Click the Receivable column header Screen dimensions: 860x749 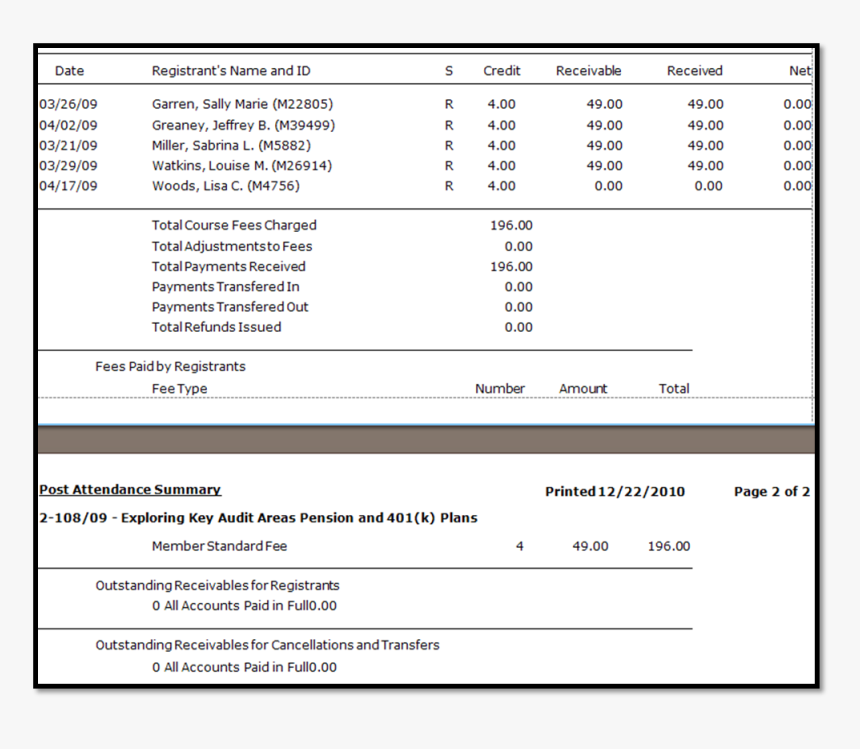tap(588, 71)
